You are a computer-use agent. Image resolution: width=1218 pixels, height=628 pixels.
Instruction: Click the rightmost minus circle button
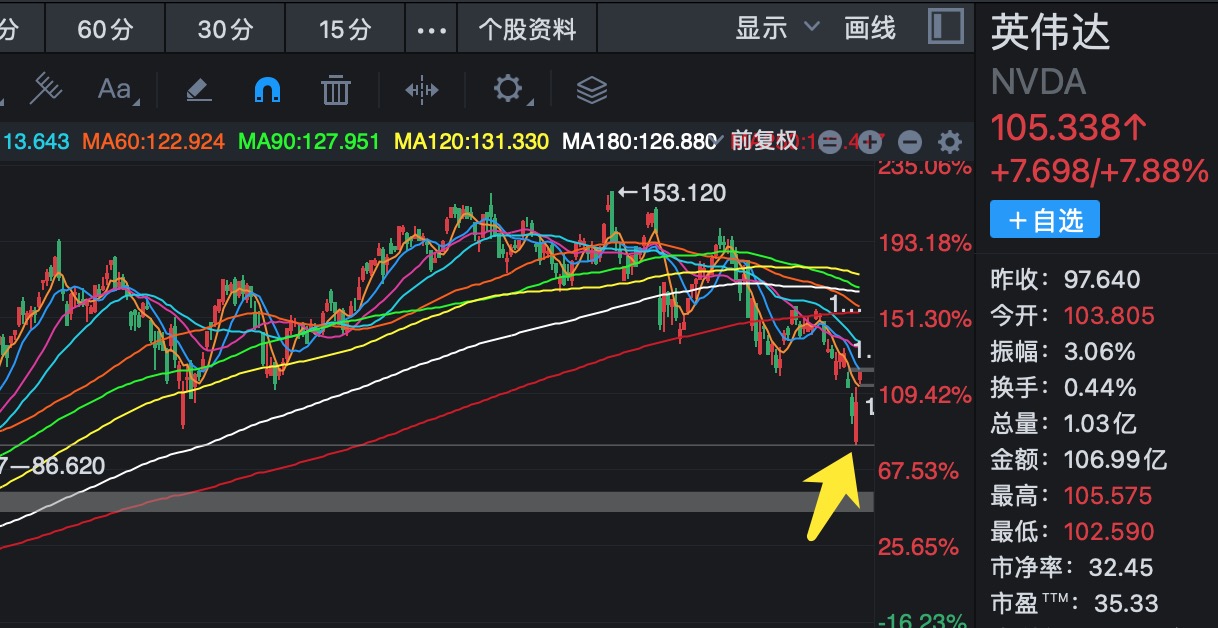(909, 142)
